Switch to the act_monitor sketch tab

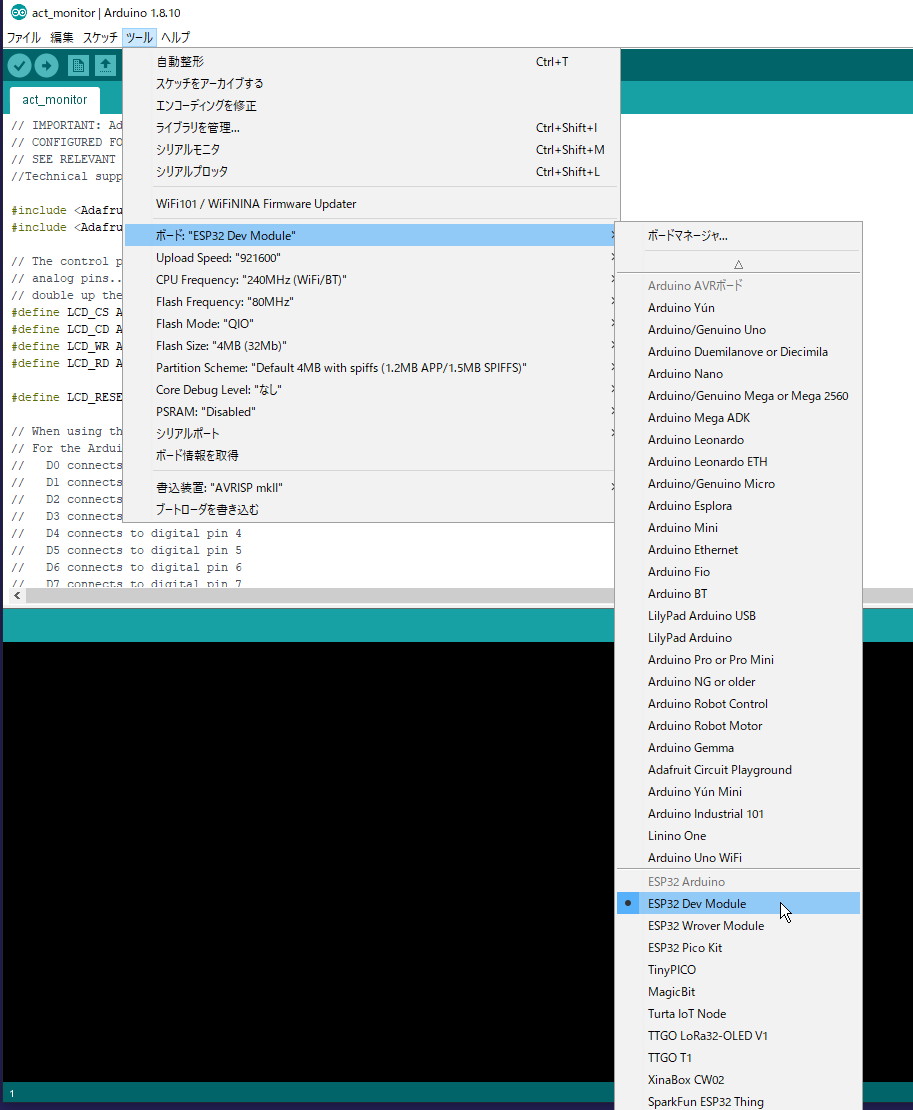(x=55, y=100)
